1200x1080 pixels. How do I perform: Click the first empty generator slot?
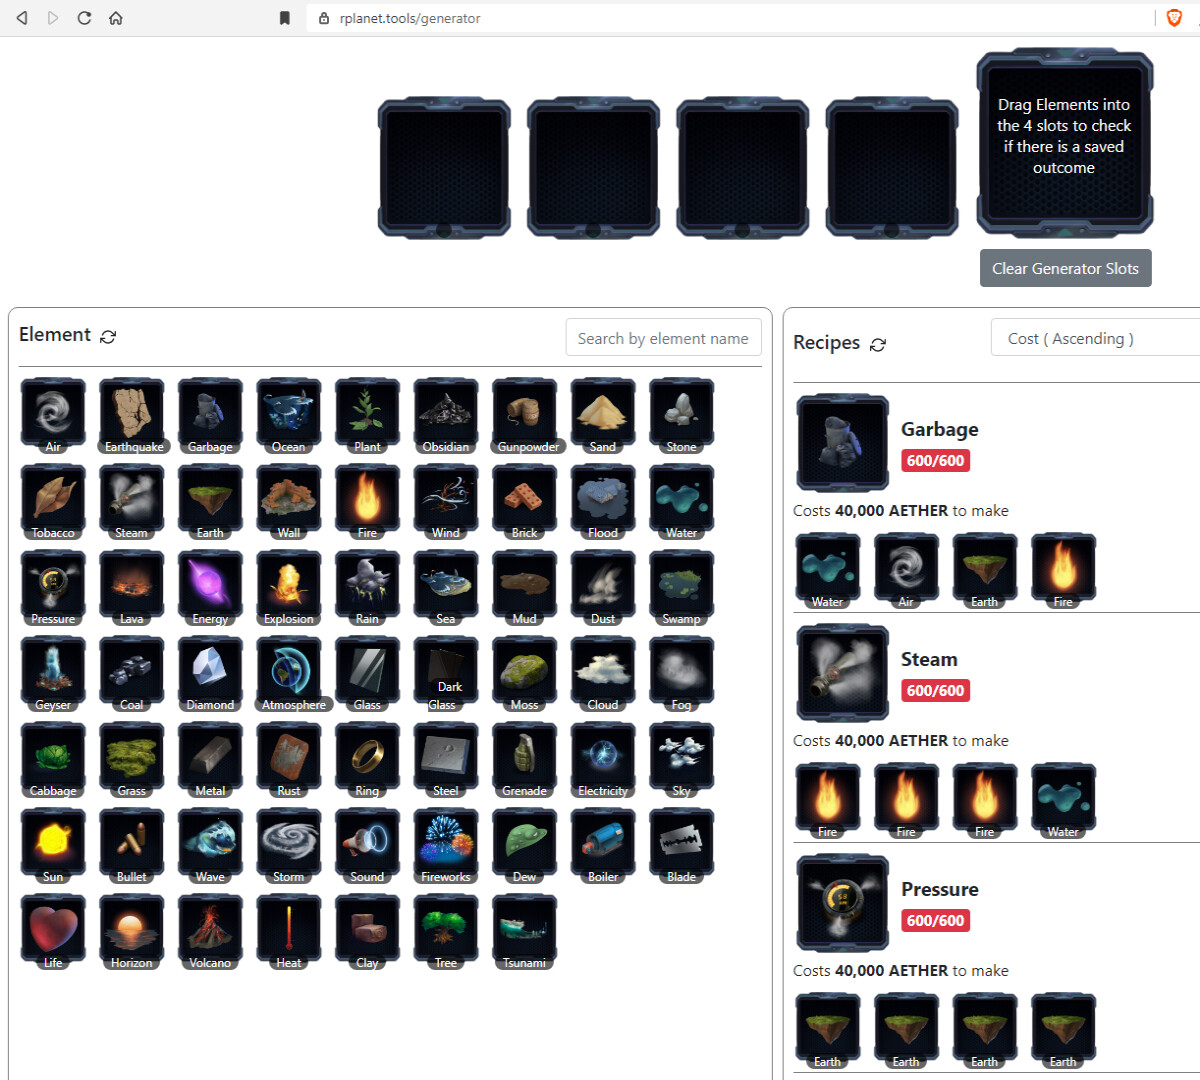click(x=444, y=168)
